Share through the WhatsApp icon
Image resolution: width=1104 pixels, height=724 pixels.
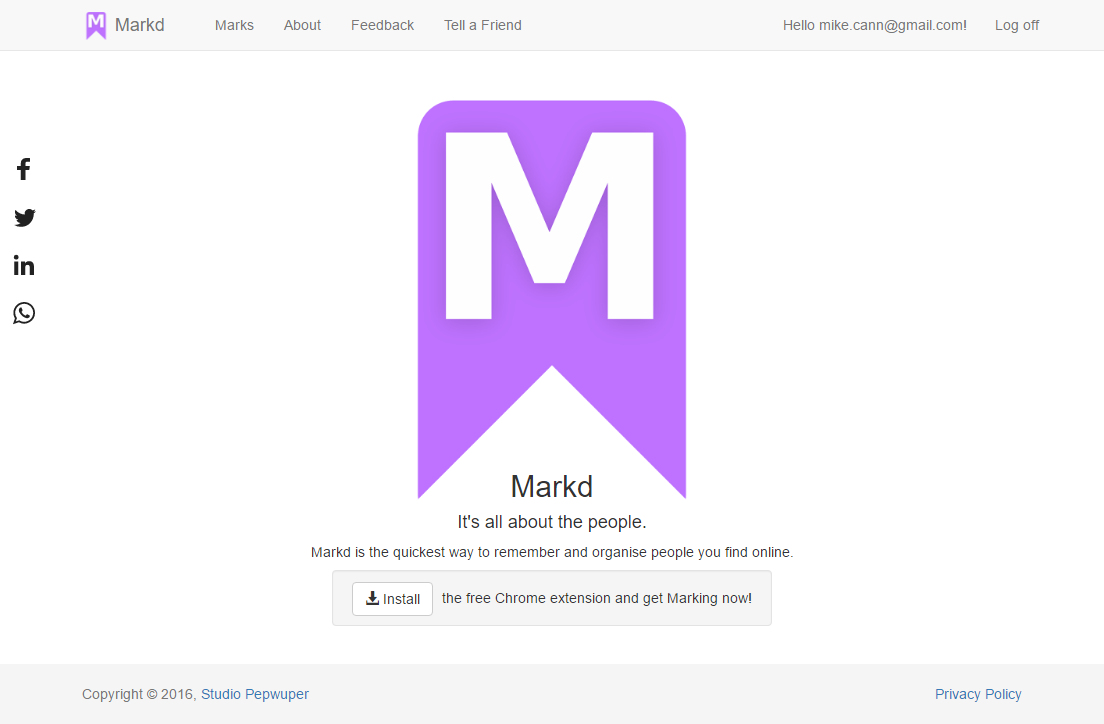pyautogui.click(x=24, y=313)
